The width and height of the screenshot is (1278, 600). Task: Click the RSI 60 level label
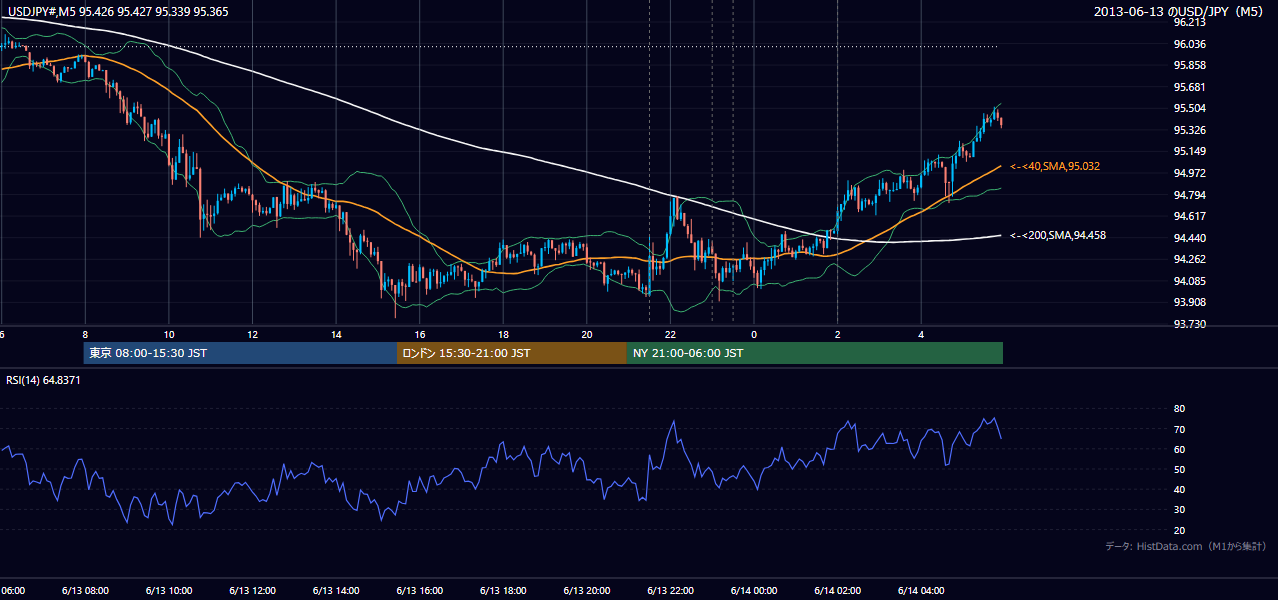coord(1180,449)
